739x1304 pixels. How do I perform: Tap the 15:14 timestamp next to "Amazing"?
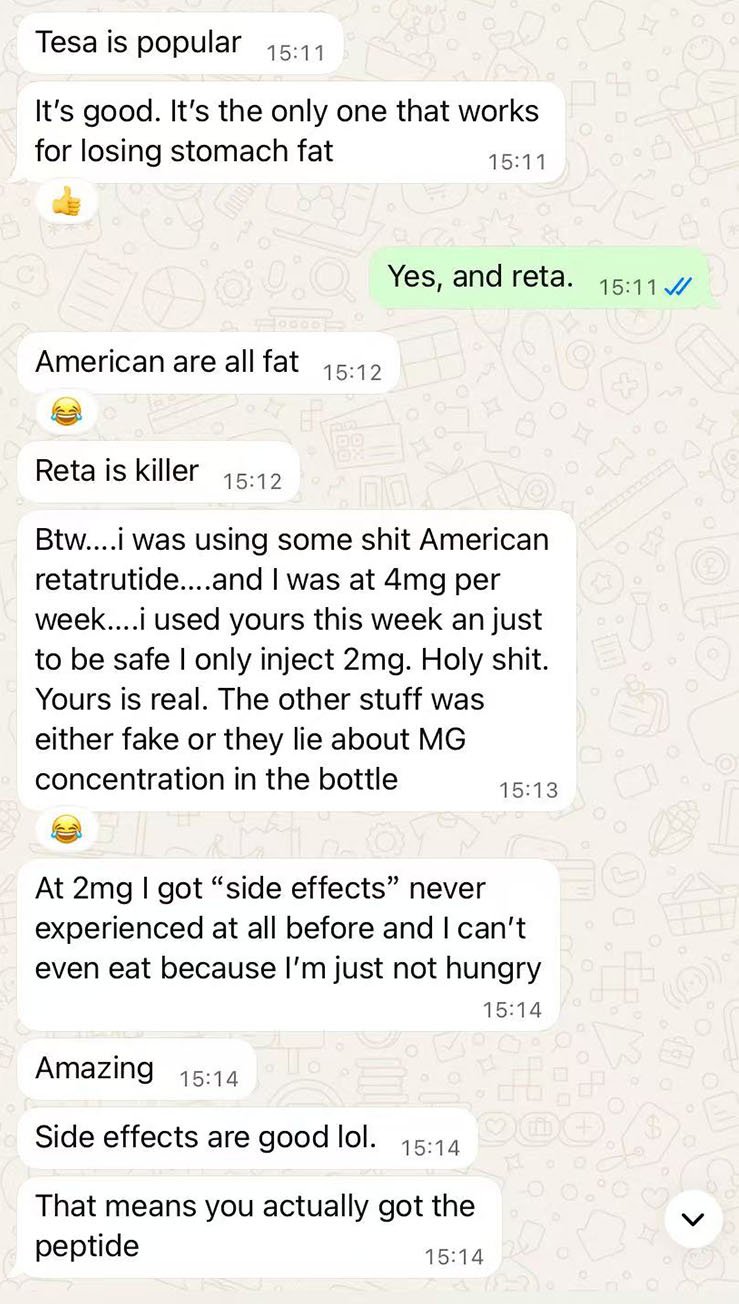tap(209, 1079)
